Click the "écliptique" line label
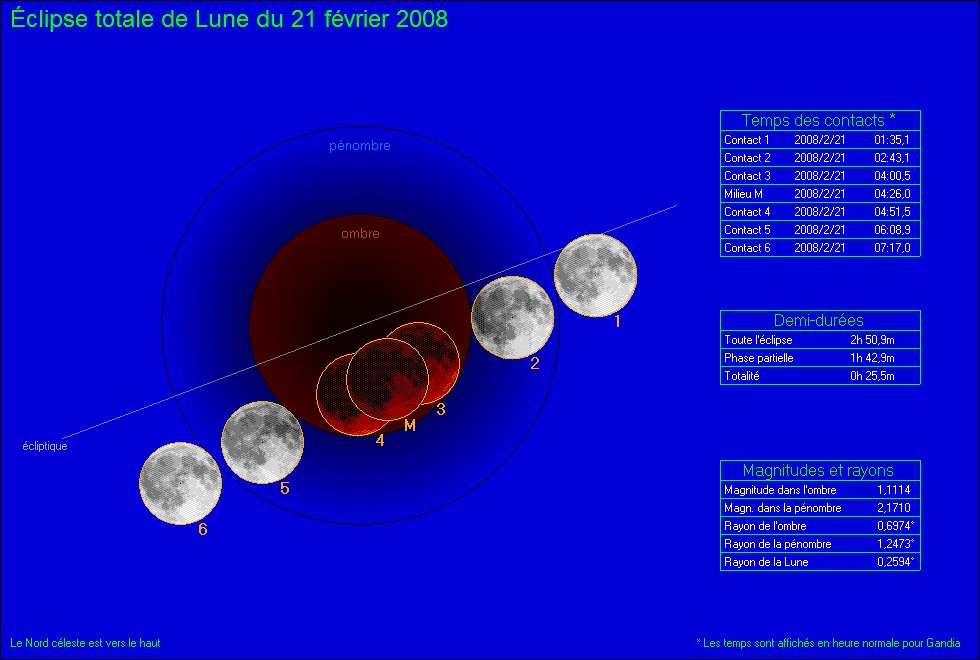980x660 pixels. [x=45, y=446]
